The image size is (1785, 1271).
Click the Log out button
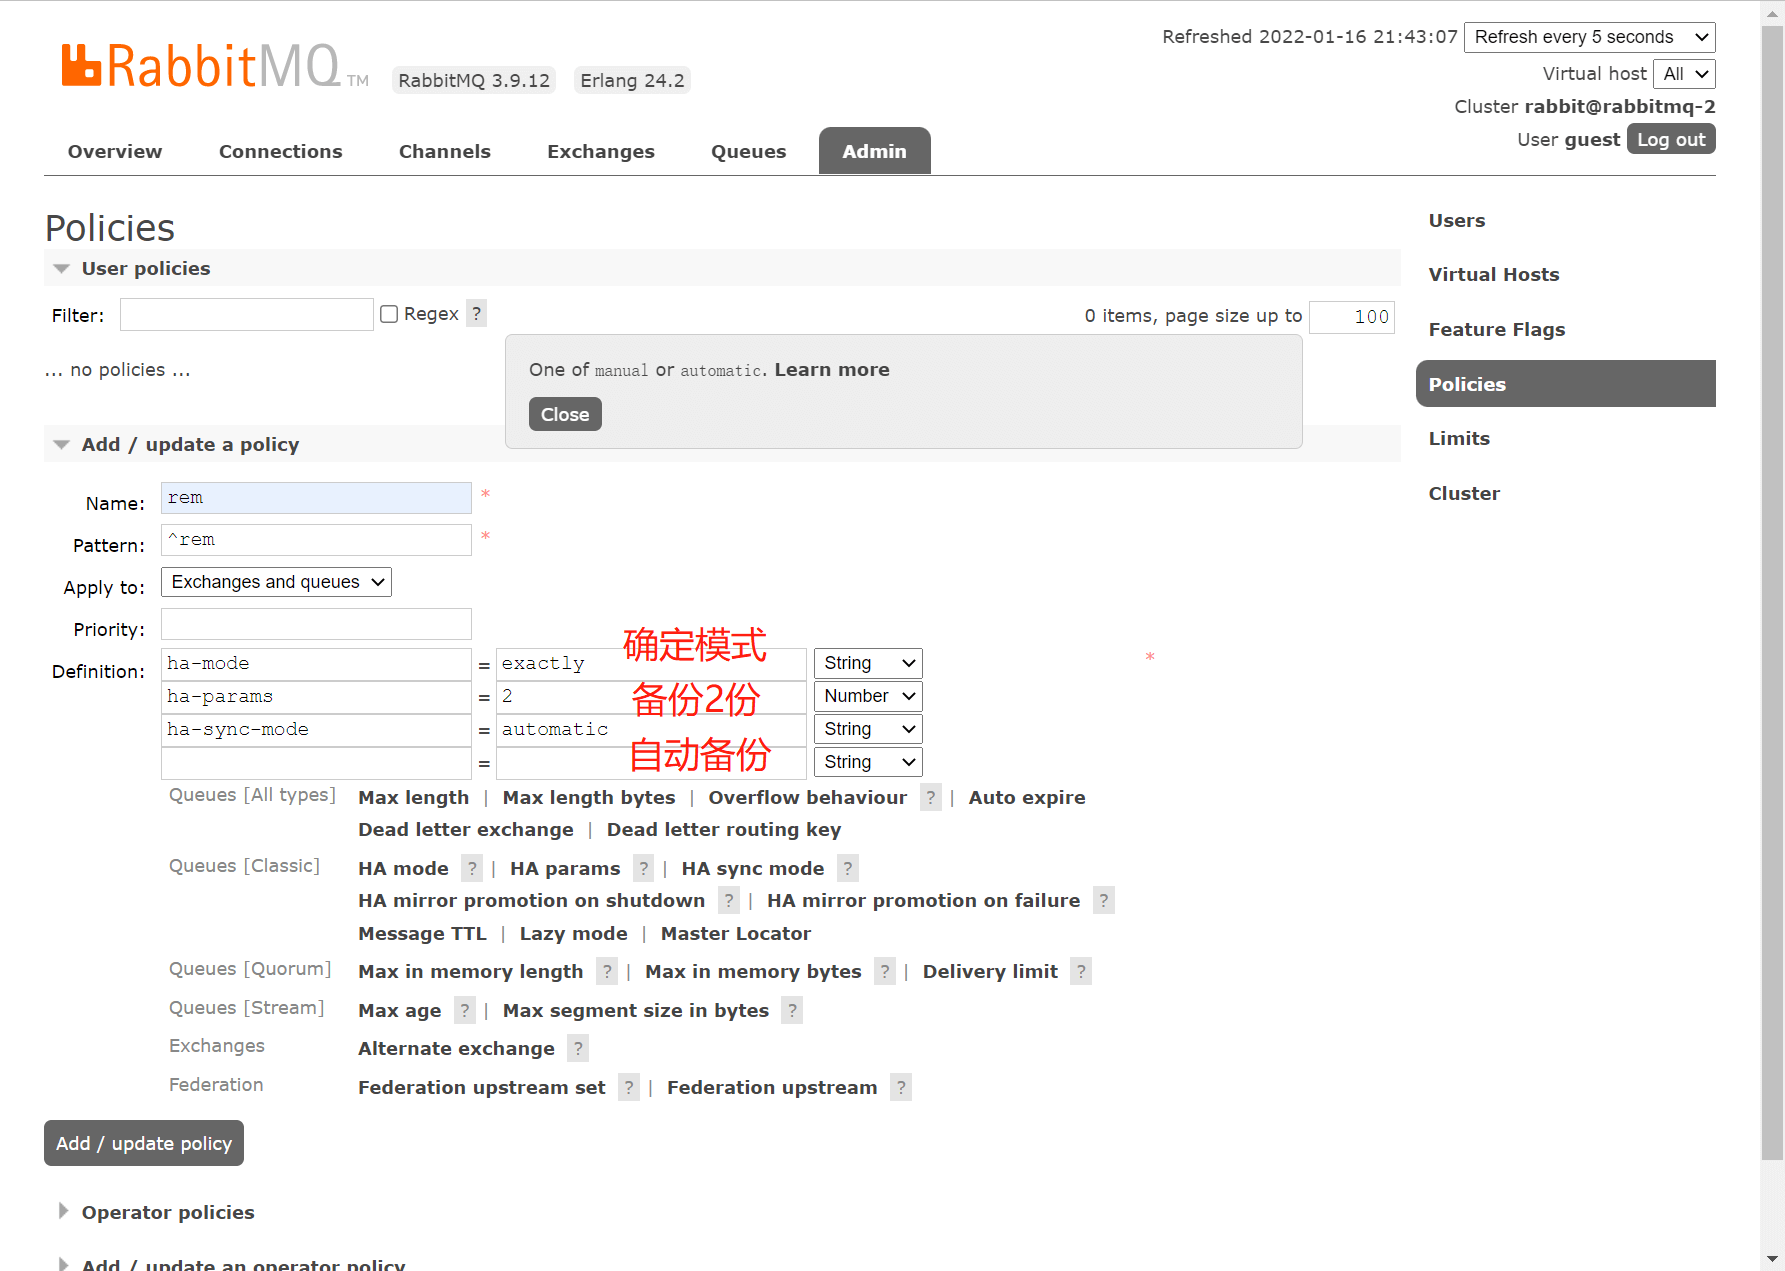(1671, 139)
